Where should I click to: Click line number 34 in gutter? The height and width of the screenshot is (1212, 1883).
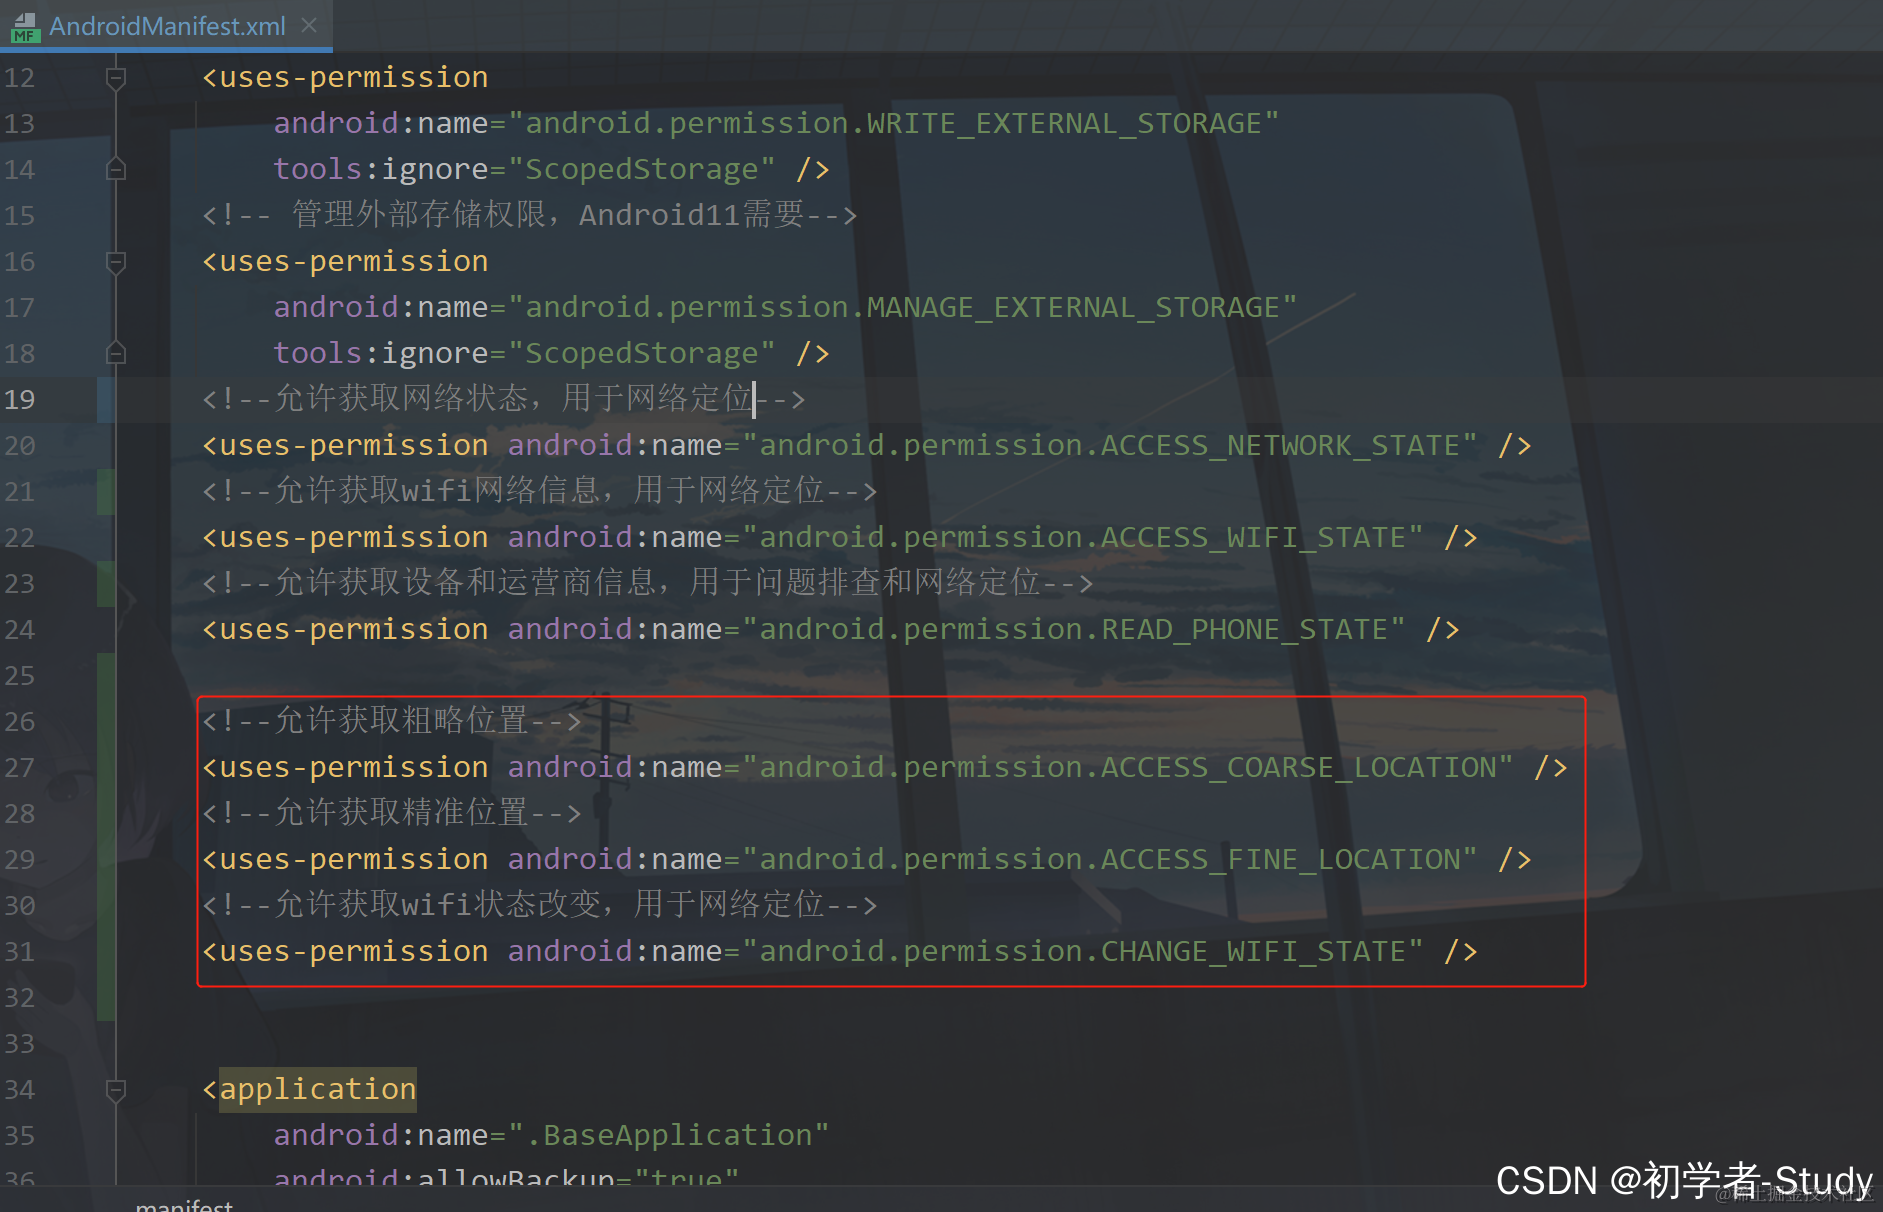click(x=20, y=1089)
